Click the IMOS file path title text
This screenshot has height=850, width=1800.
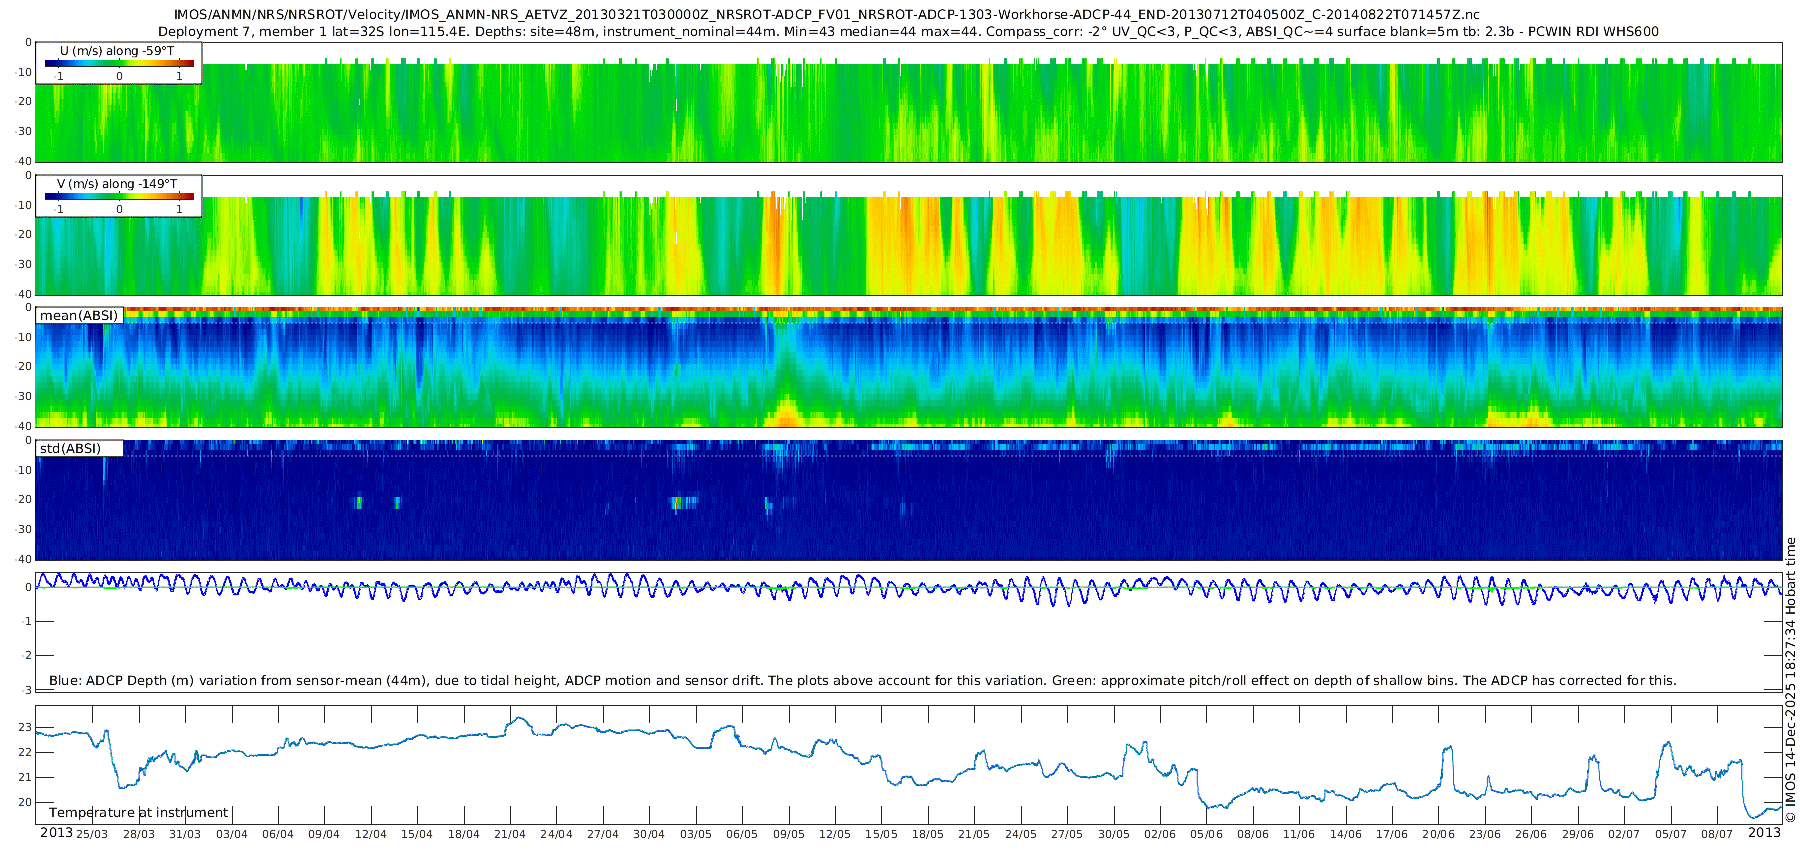[826, 15]
